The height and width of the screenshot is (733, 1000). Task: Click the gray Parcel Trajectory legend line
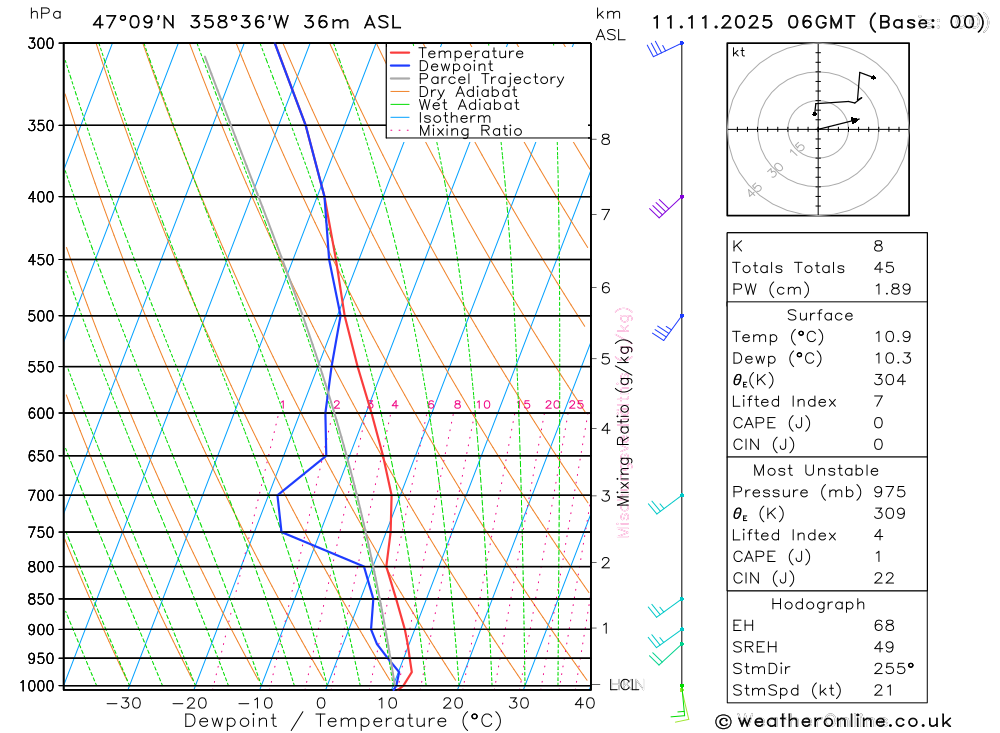(x=399, y=79)
